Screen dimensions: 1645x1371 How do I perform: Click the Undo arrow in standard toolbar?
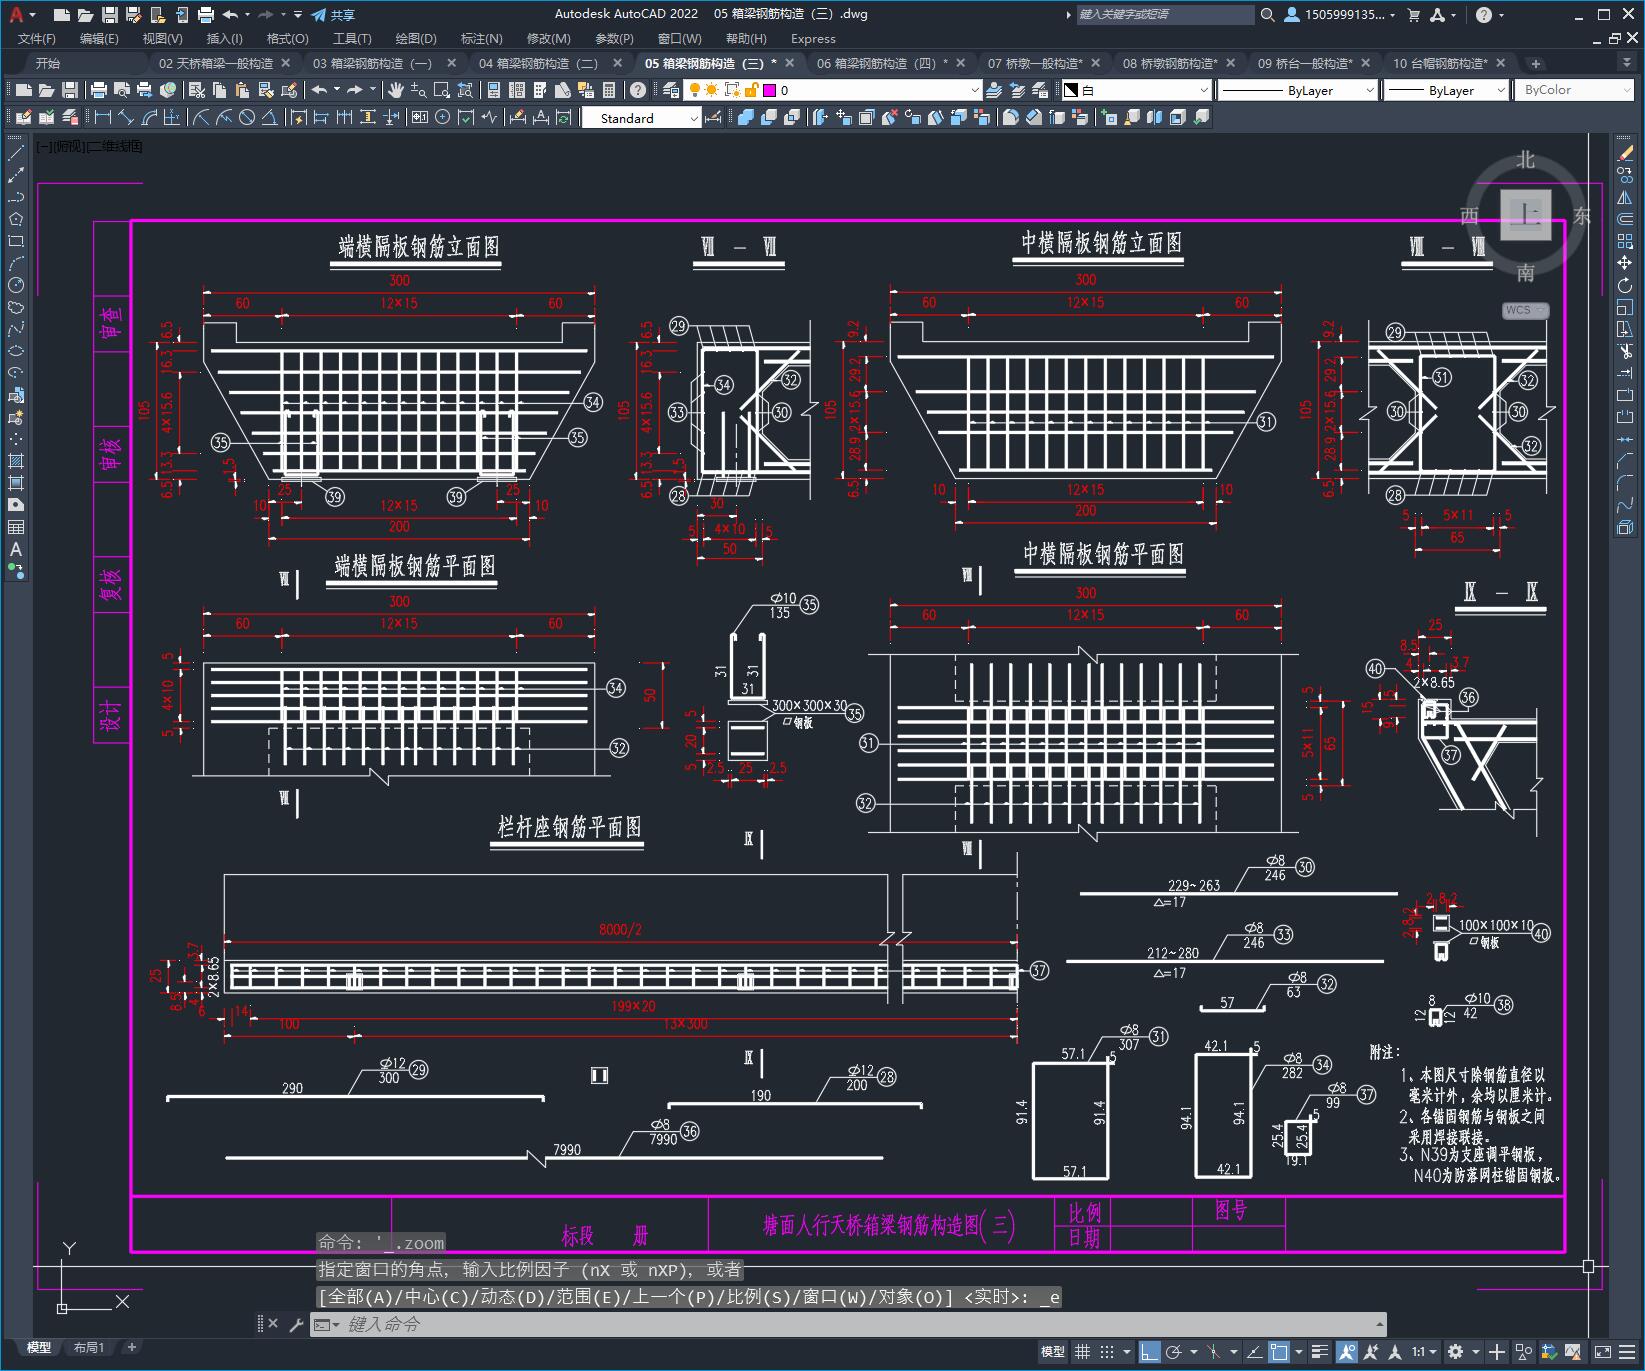[x=319, y=90]
